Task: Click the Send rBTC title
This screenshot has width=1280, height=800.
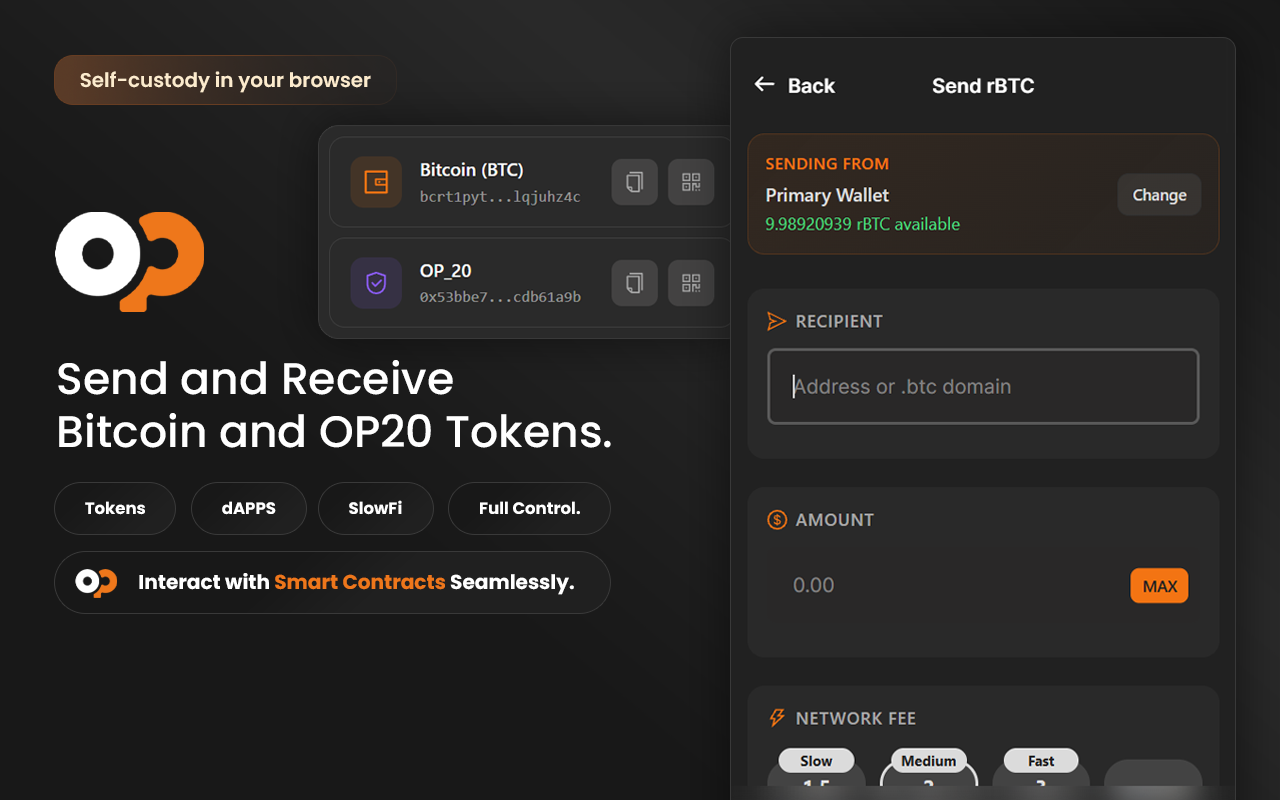Action: 983,86
